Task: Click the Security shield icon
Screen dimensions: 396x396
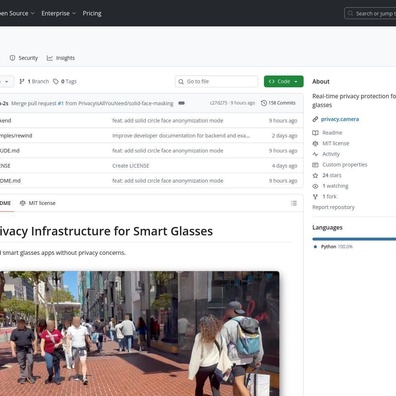Action: pos(12,58)
